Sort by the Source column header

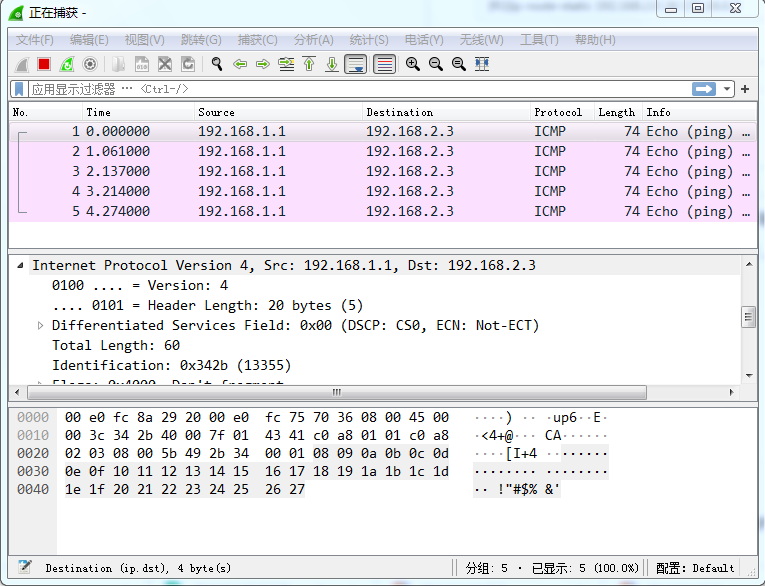[x=279, y=112]
